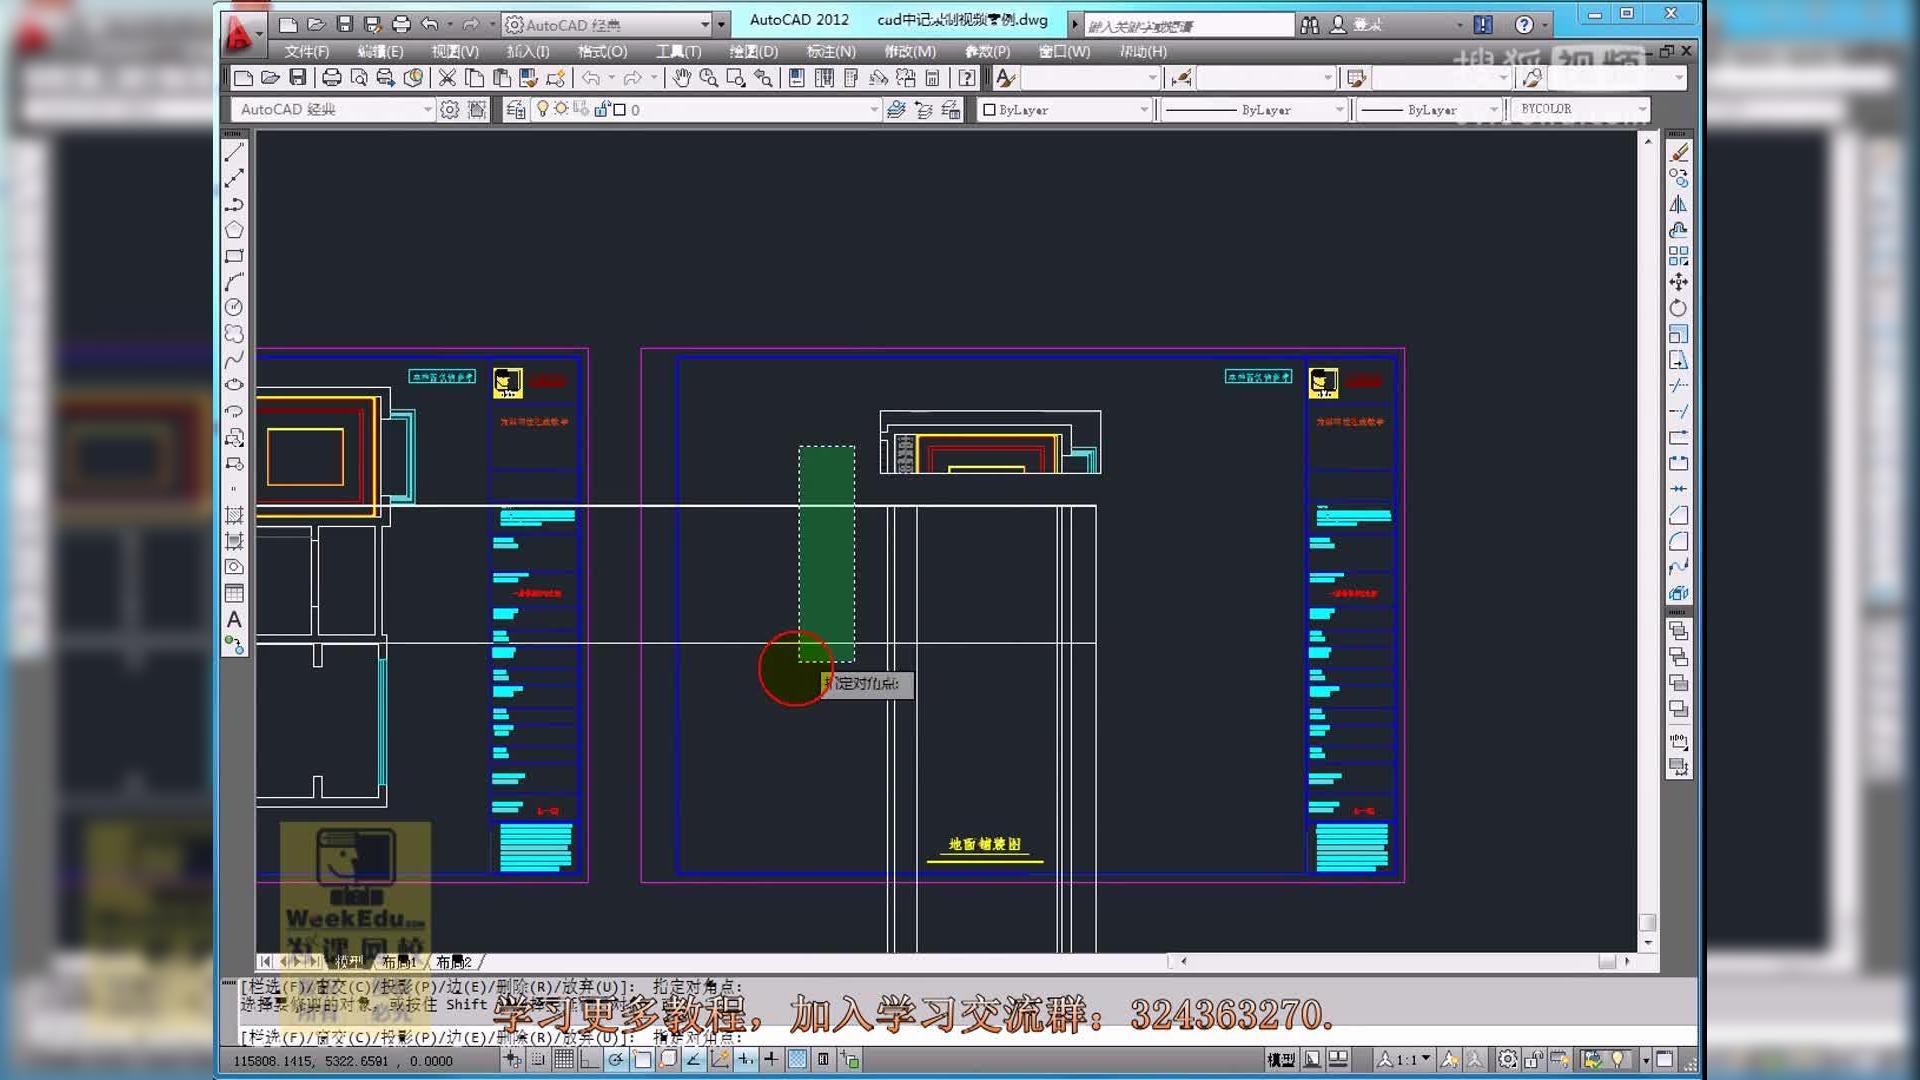Open the 修改(M) menu
Image resolution: width=1920 pixels, height=1080 pixels.
[910, 51]
